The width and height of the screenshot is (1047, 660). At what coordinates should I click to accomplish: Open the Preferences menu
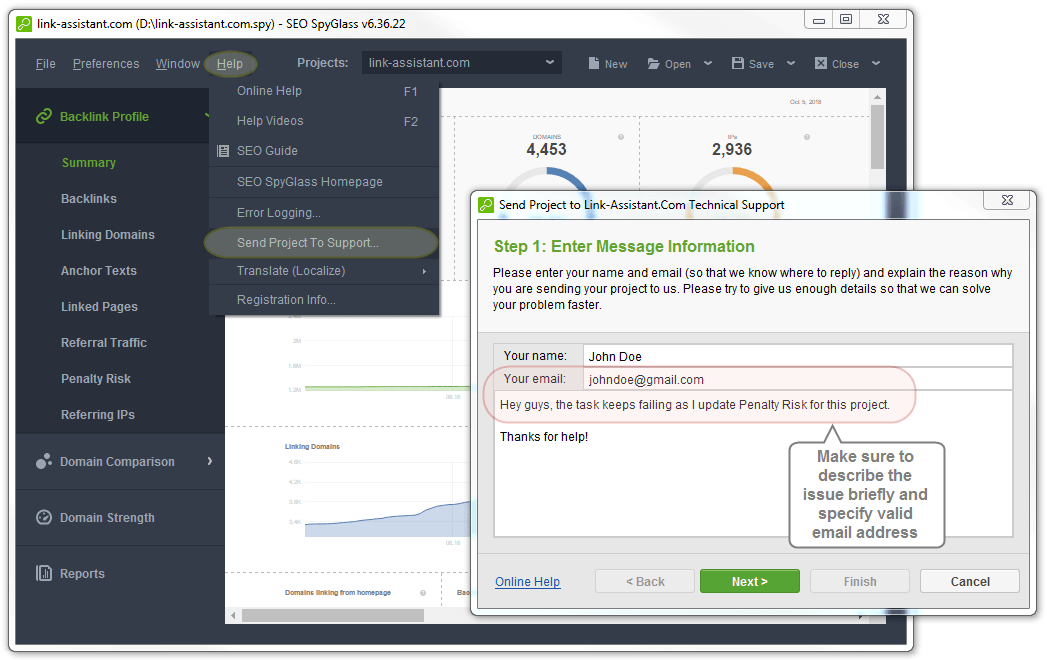click(x=106, y=63)
